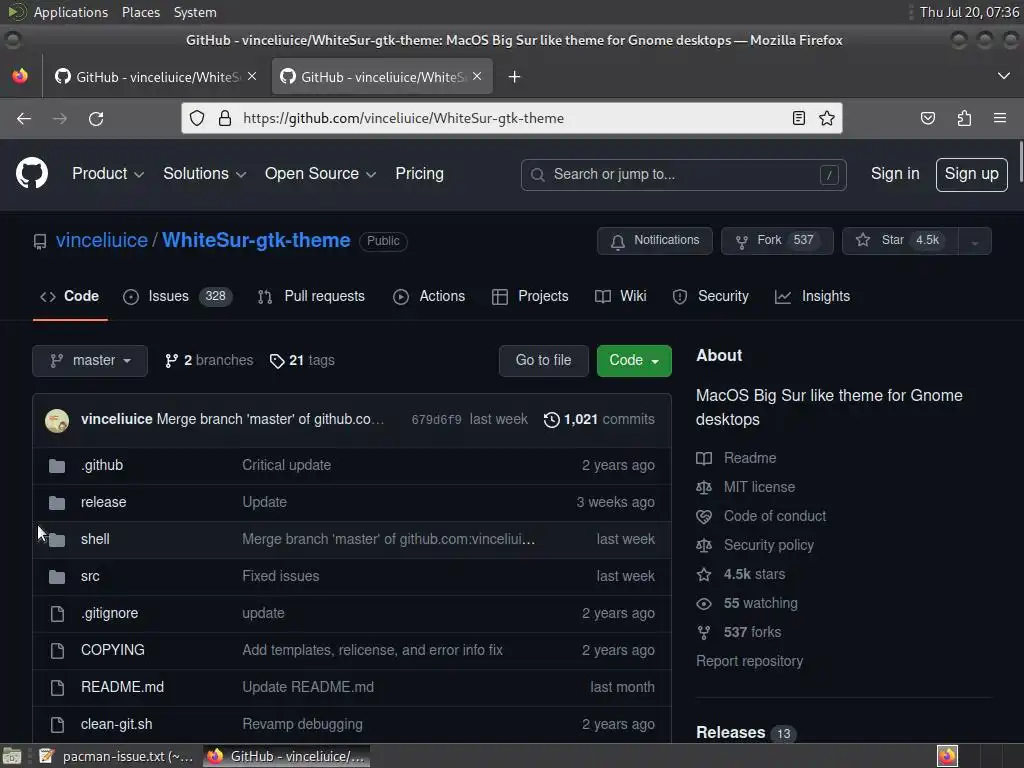View the 21 tags link
The image size is (1024, 768).
click(x=302, y=360)
